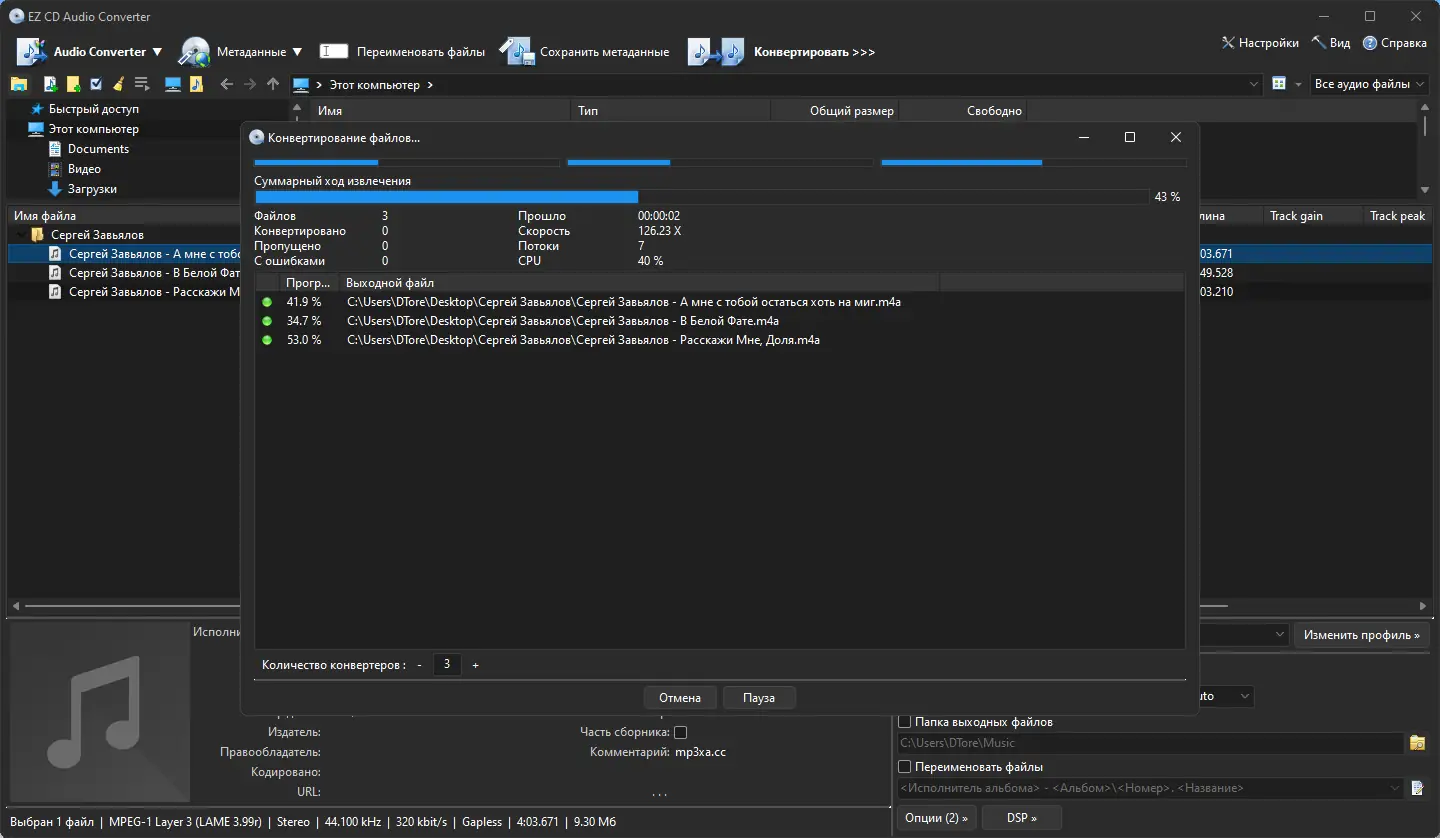Go forward with the right arrow
The width and height of the screenshot is (1440, 838).
(x=250, y=84)
